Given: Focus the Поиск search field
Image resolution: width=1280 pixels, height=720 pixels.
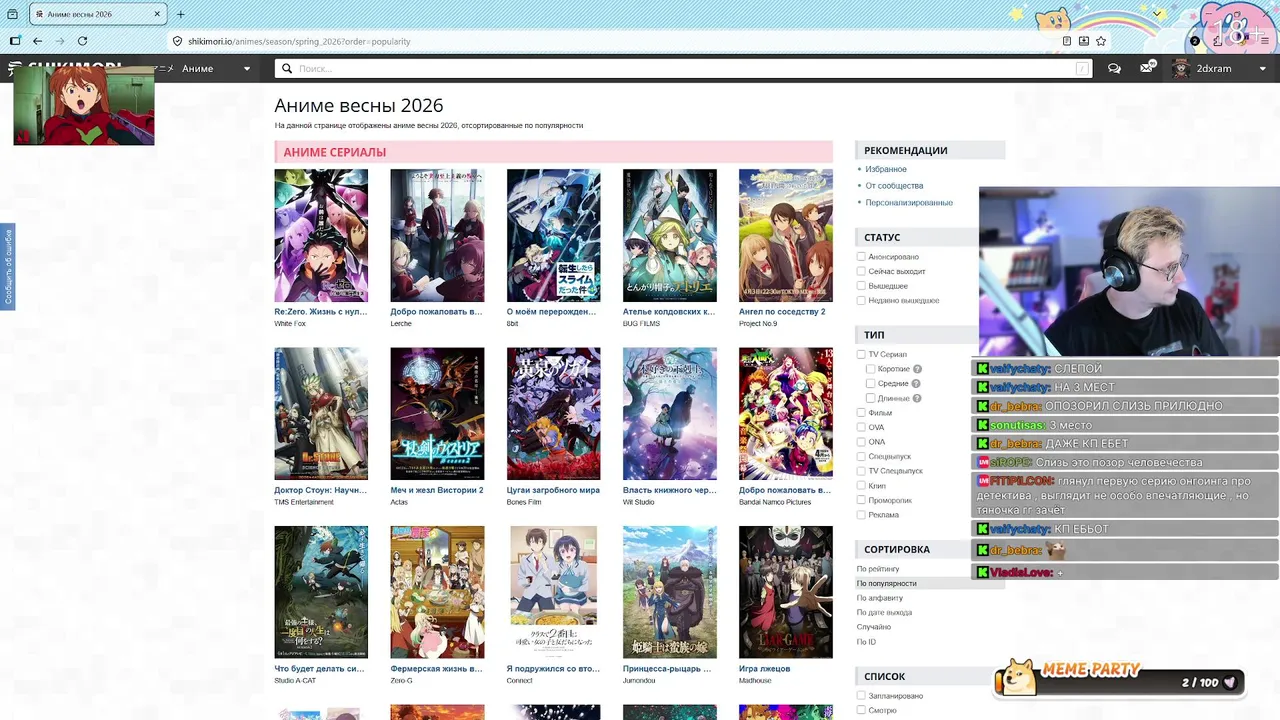Looking at the screenshot, I should [684, 68].
